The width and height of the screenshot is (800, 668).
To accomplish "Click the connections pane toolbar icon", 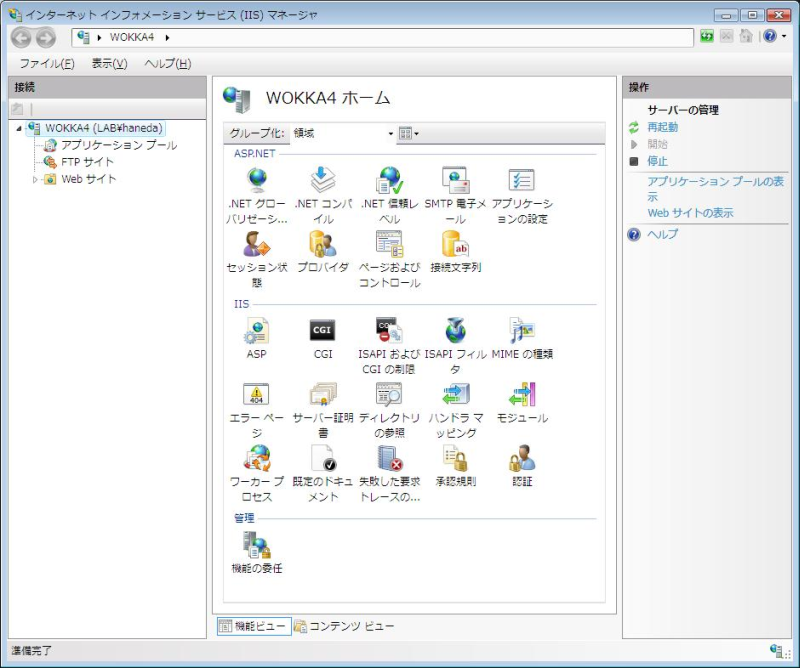I will tap(17, 109).
